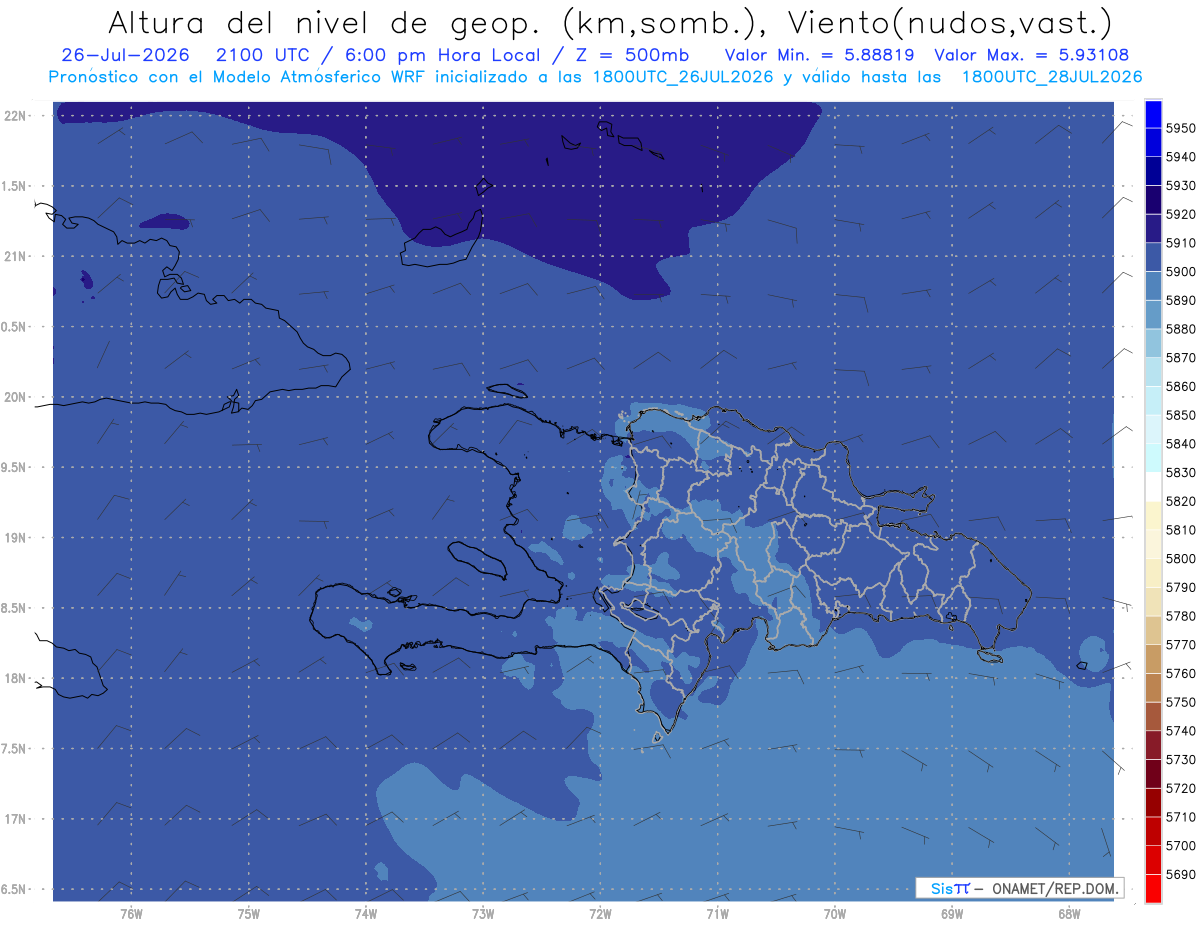Click the 72W longitude axis label
Viewport: 1200px width, 927px height.
600,913
